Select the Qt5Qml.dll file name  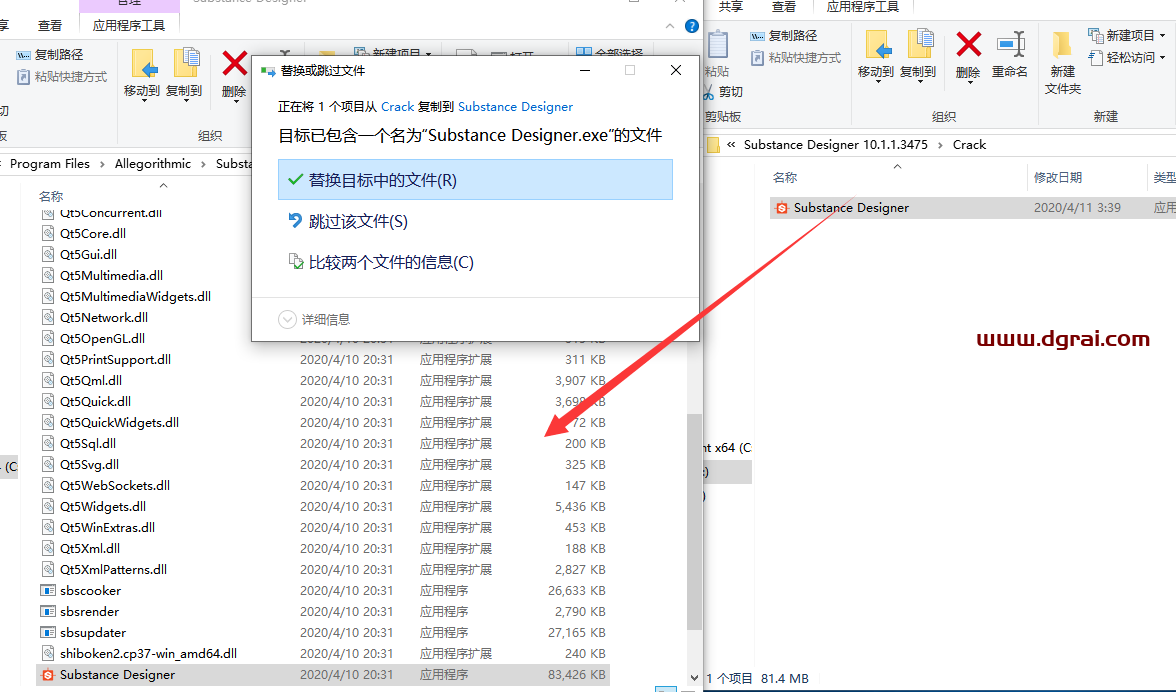[91, 380]
